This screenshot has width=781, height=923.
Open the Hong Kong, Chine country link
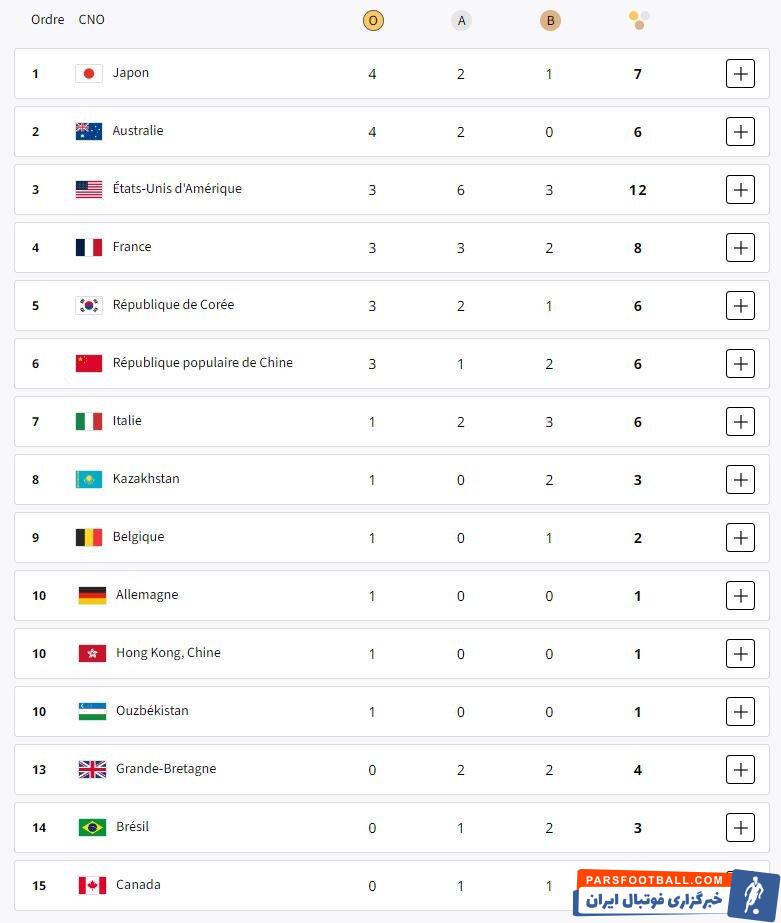point(168,653)
